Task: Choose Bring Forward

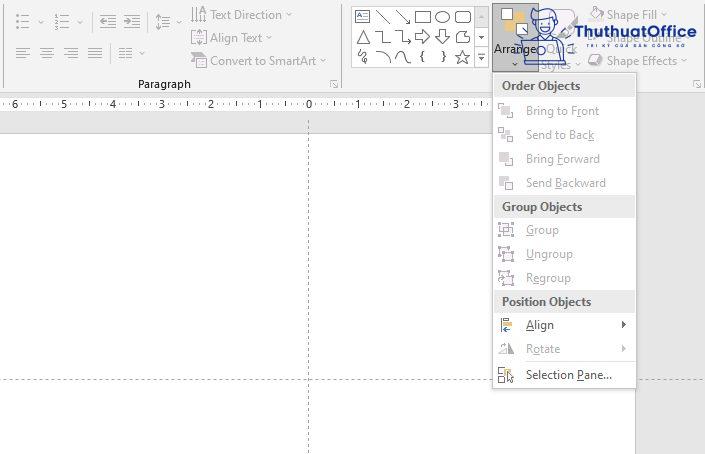Action: (x=564, y=159)
